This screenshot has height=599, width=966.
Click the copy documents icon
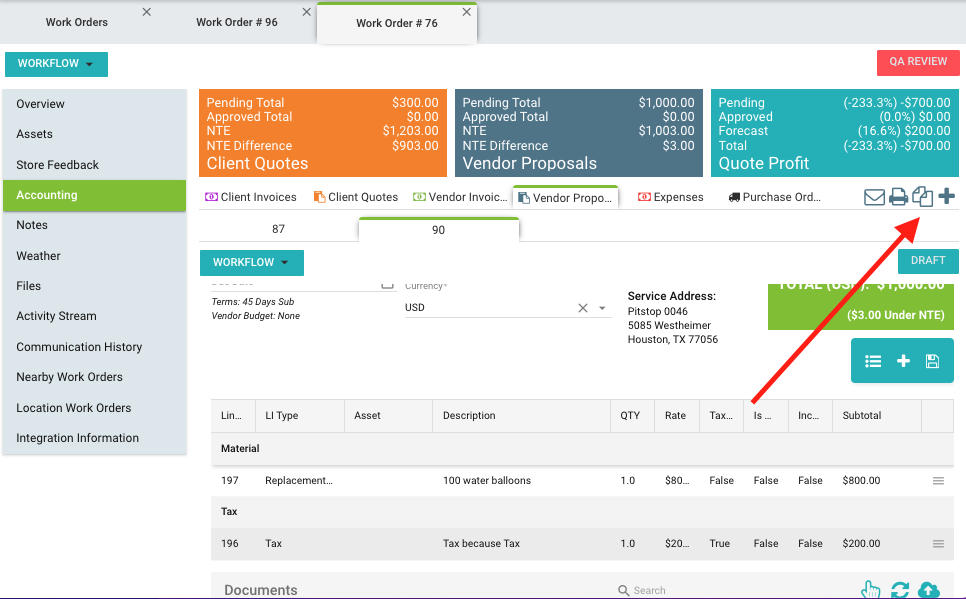[x=922, y=197]
